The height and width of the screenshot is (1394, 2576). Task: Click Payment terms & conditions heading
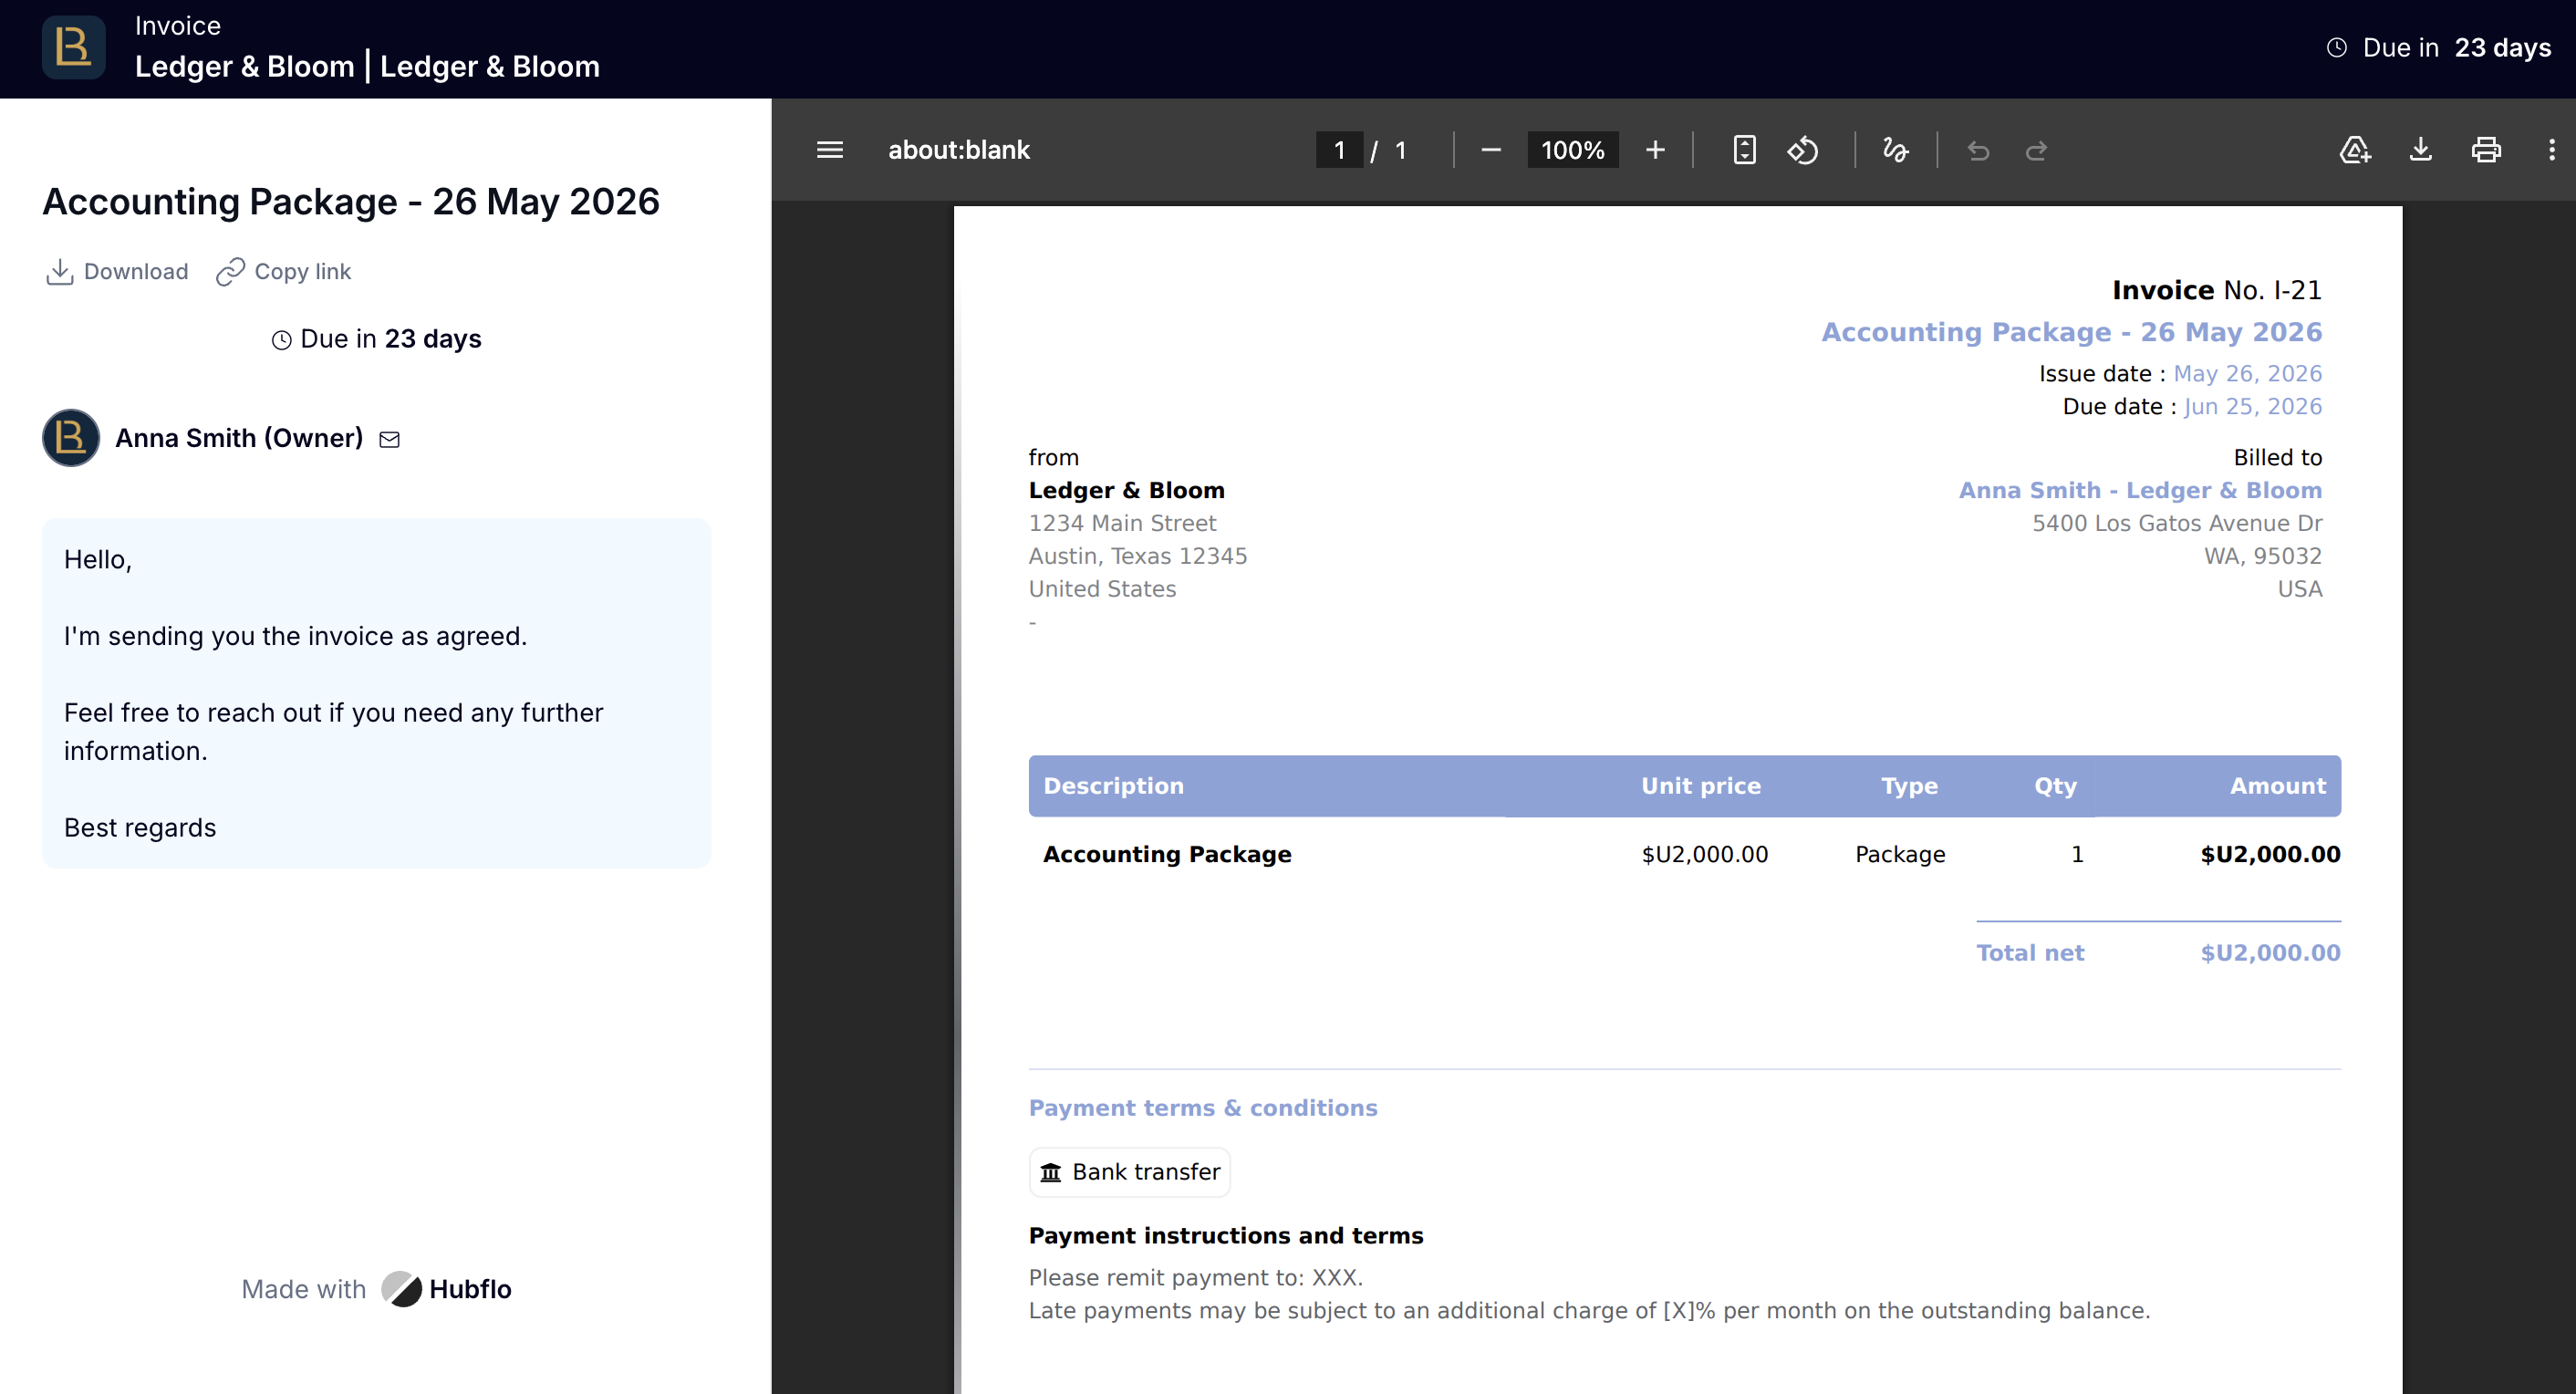click(1203, 1108)
